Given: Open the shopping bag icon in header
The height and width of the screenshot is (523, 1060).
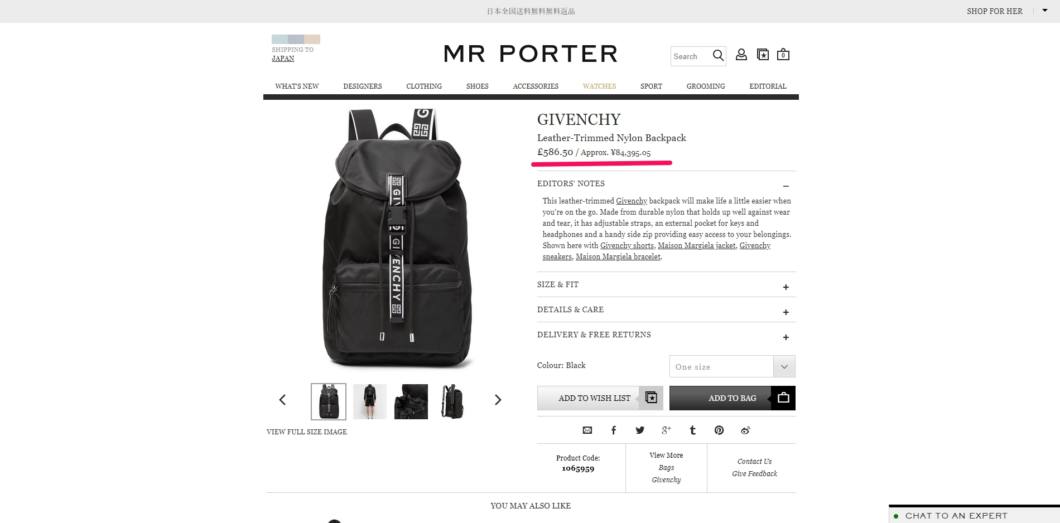Looking at the screenshot, I should (783, 55).
